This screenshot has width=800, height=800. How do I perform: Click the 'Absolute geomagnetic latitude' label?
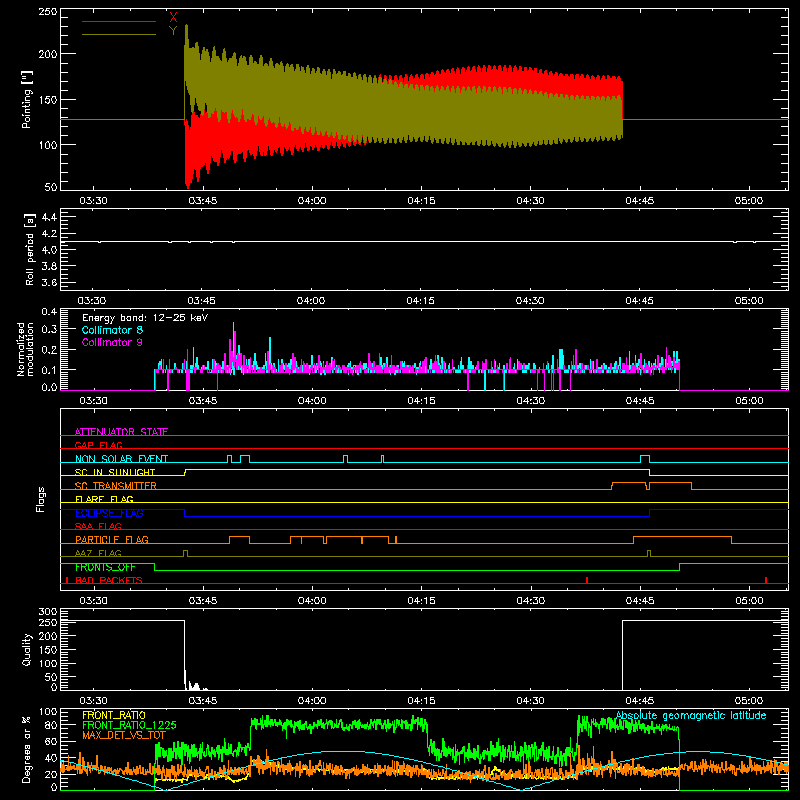click(x=691, y=715)
